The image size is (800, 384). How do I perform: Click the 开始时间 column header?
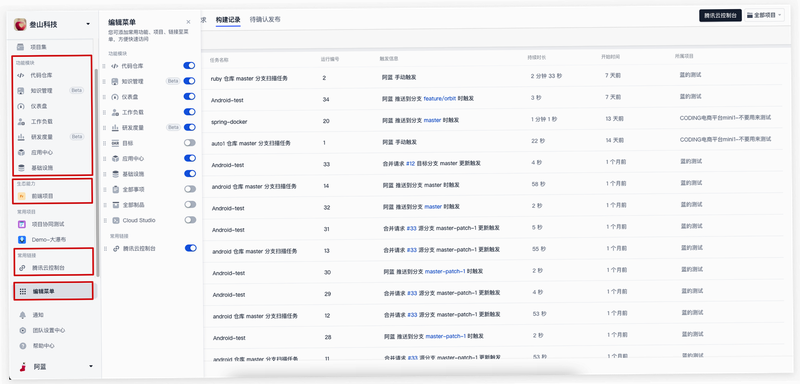tap(611, 57)
